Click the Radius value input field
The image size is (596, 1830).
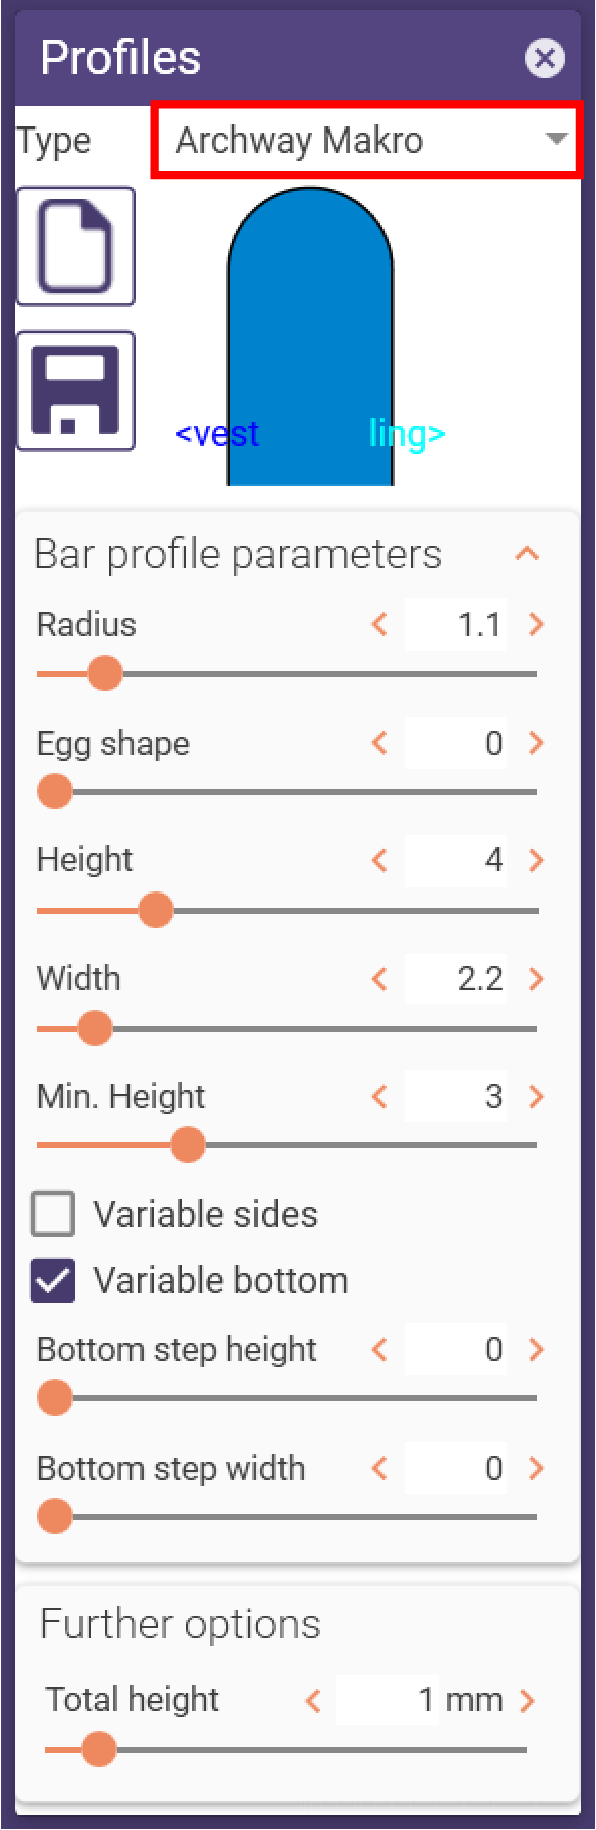point(456,625)
